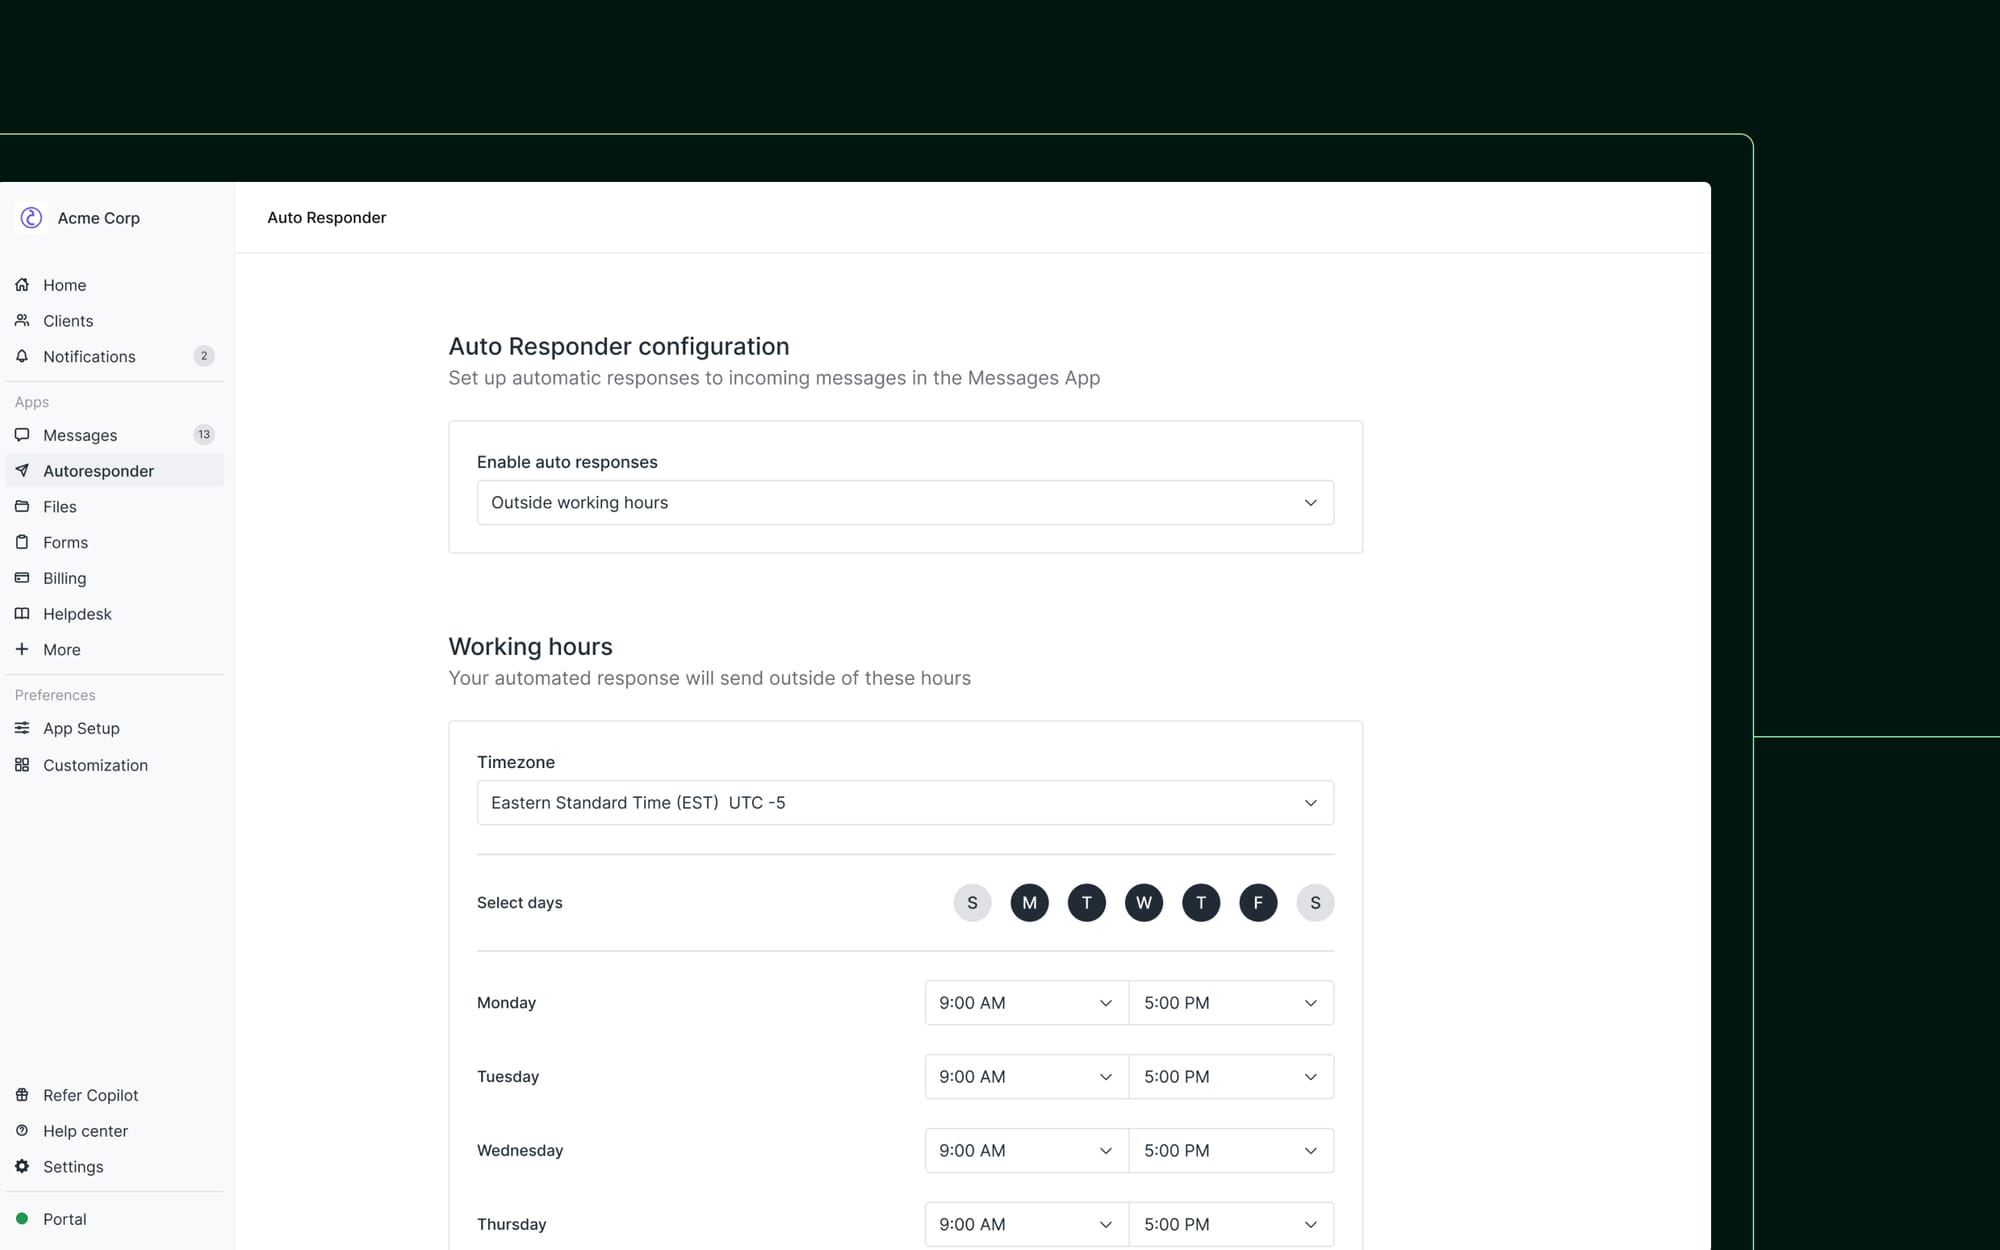Viewport: 2000px width, 1250px height.
Task: Click the Home house icon
Action: pyautogui.click(x=22, y=285)
